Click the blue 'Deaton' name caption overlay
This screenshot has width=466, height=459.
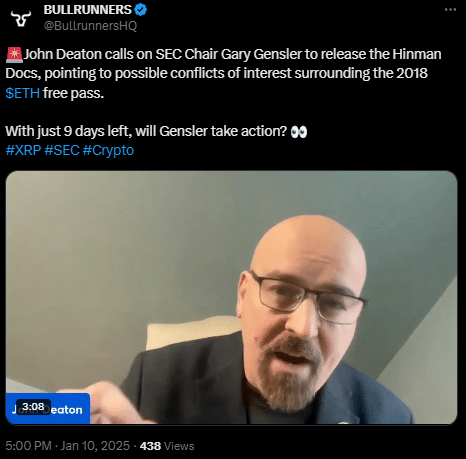click(x=48, y=409)
